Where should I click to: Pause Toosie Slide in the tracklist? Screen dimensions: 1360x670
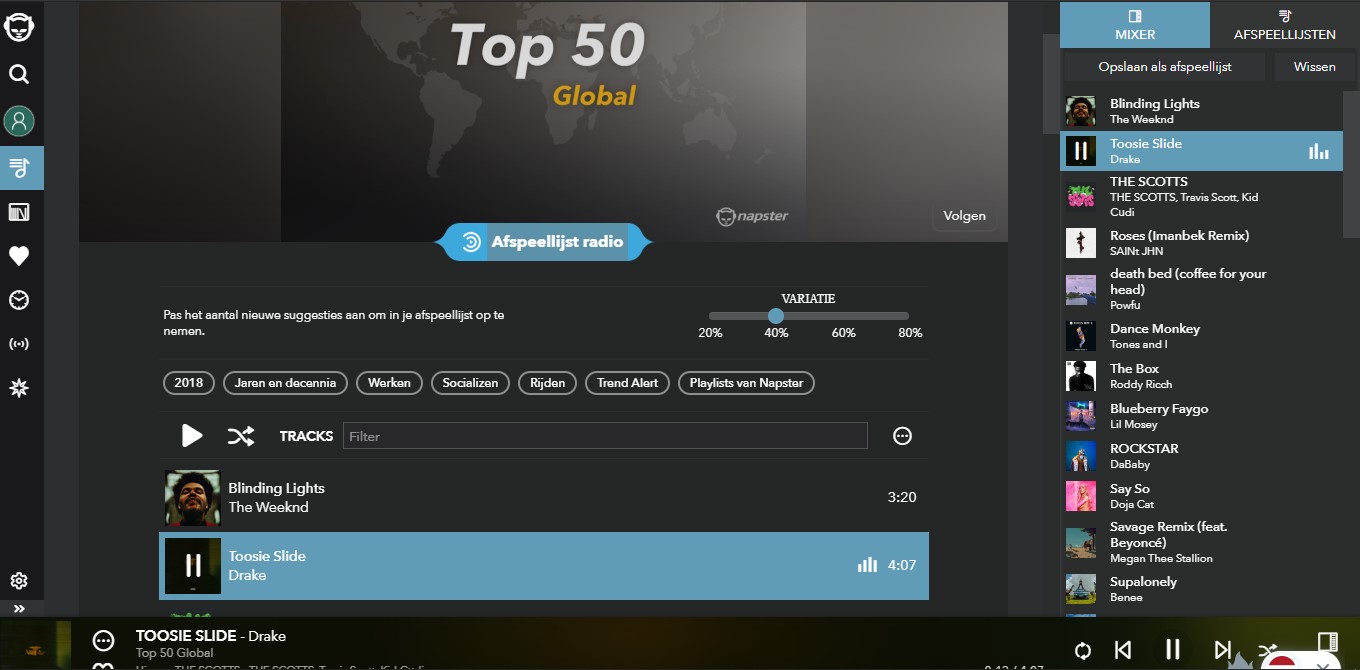click(x=192, y=566)
